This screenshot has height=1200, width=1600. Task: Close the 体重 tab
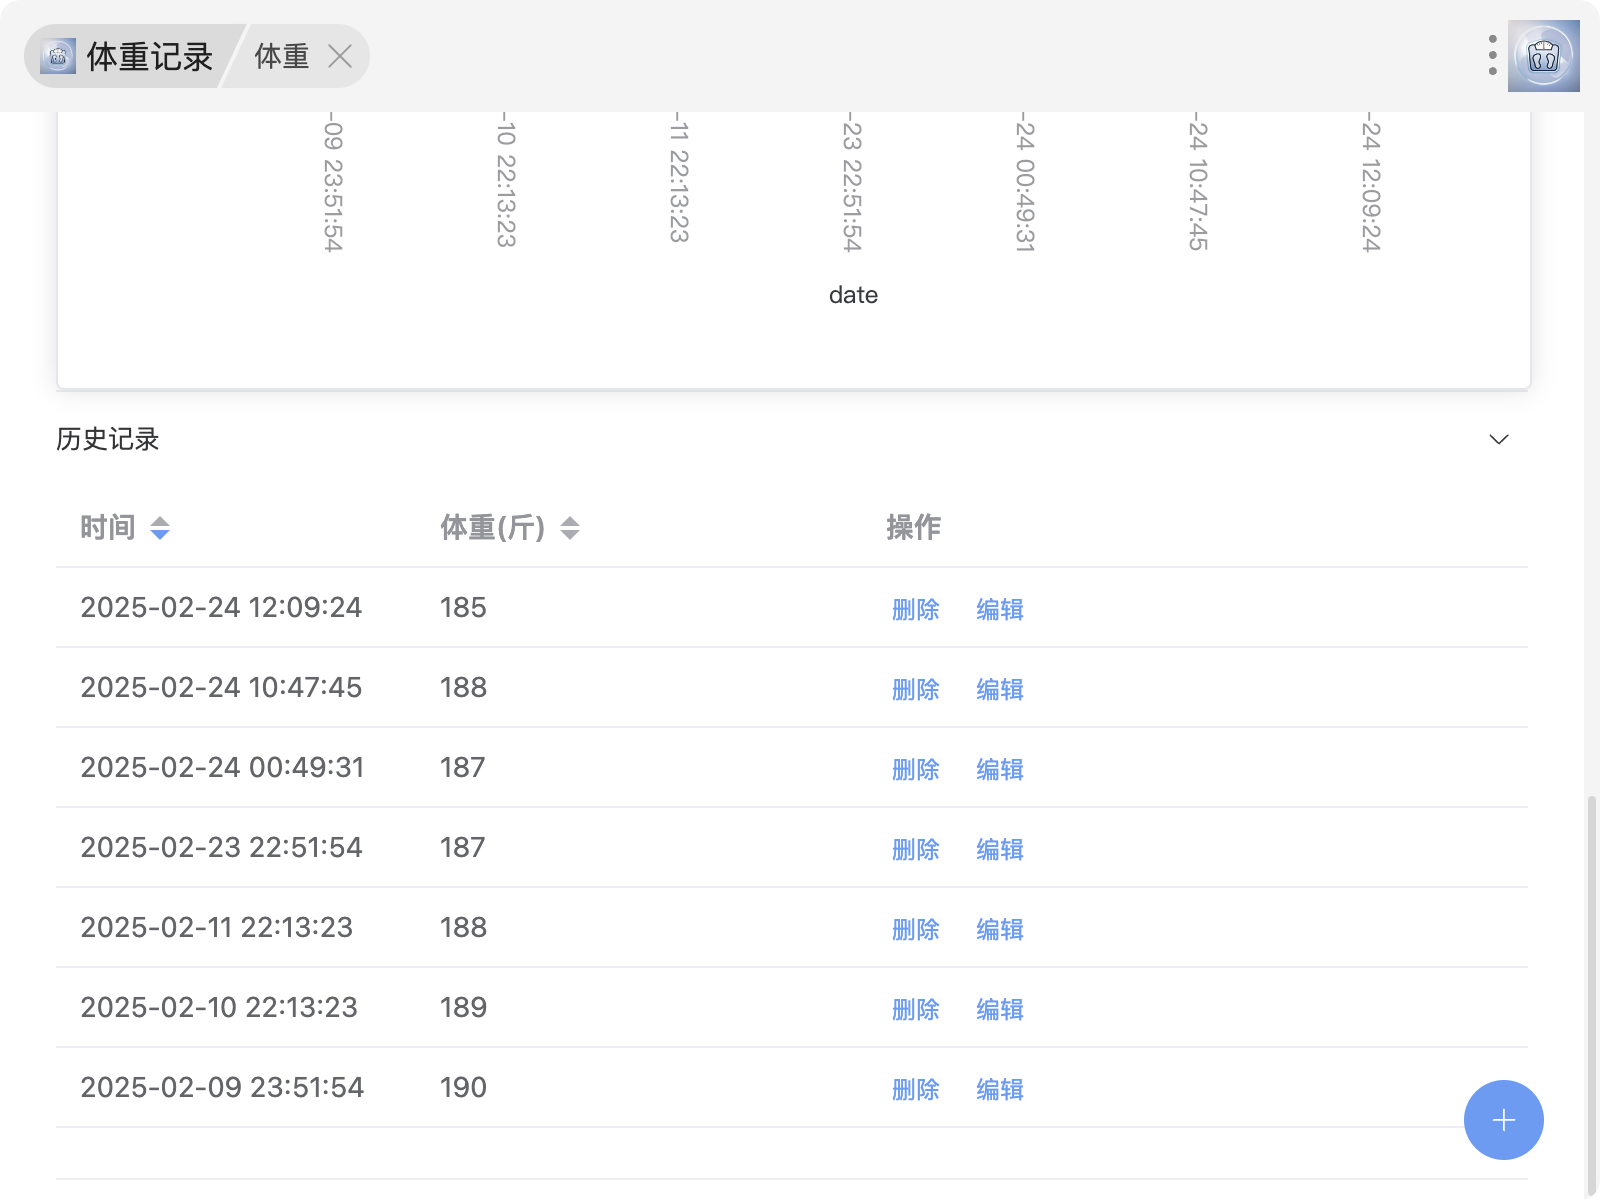340,57
